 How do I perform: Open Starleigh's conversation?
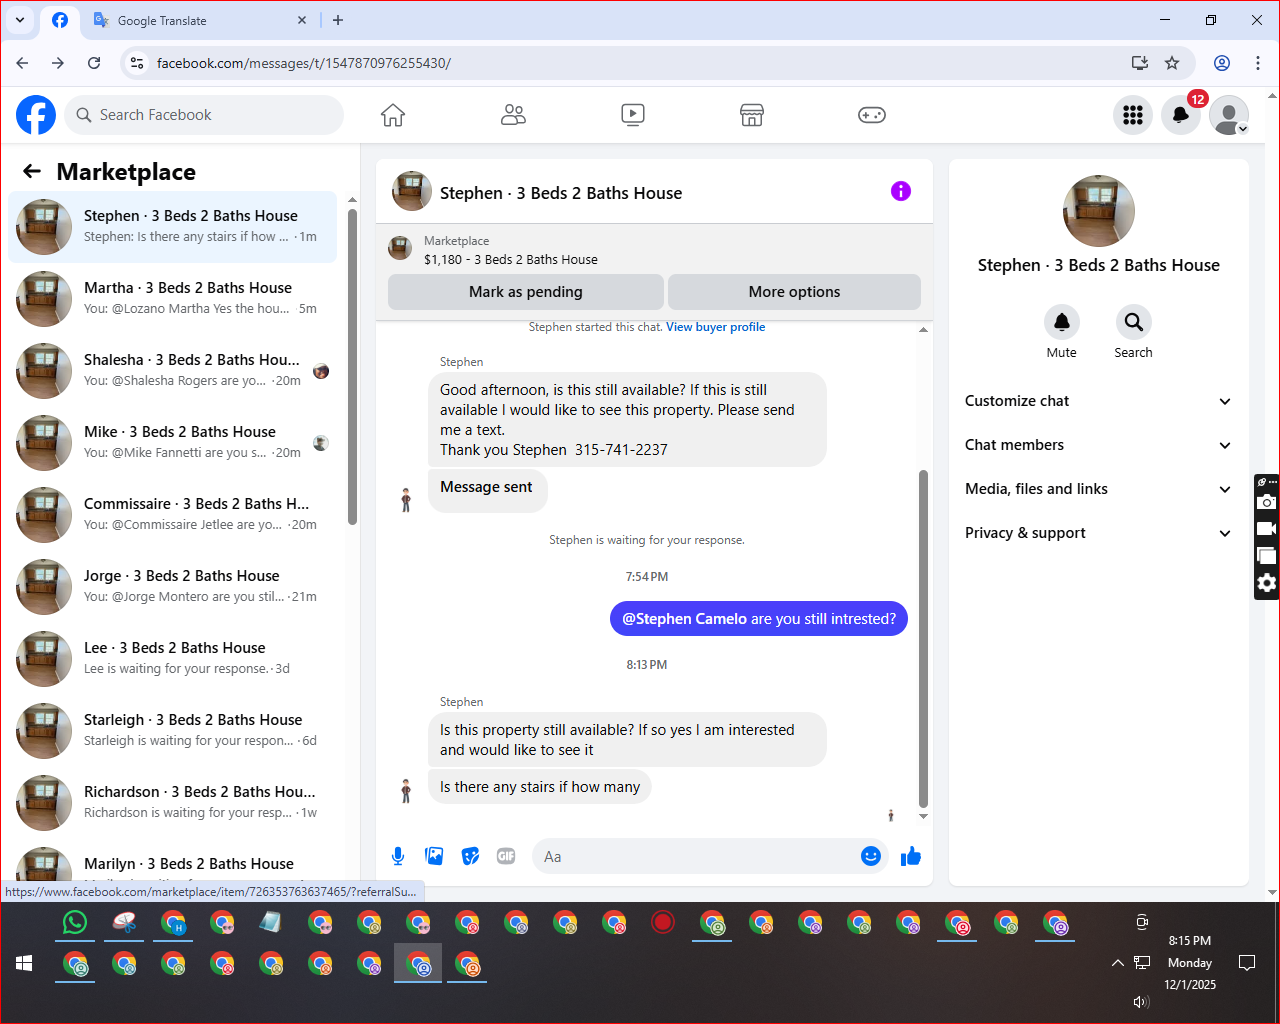(x=173, y=731)
